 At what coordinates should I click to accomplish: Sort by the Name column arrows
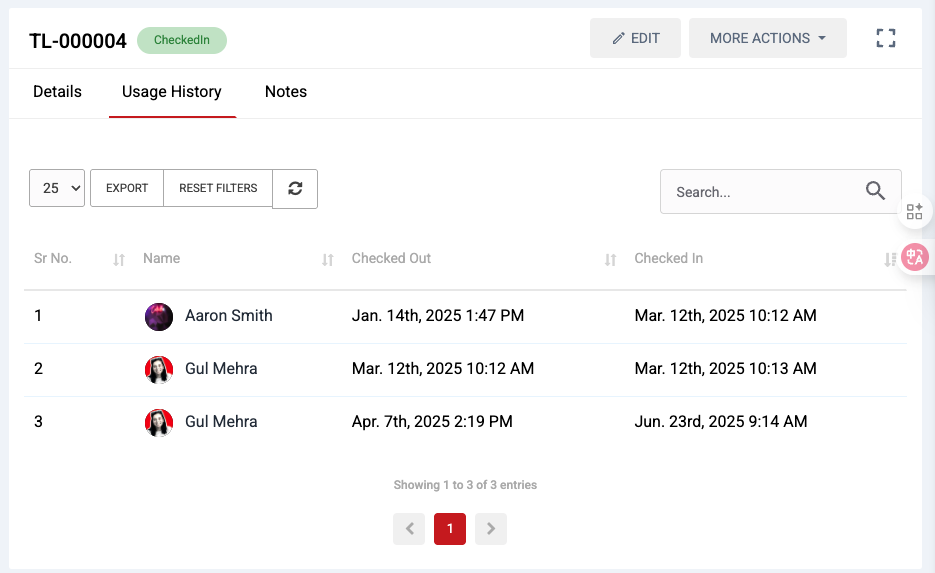[x=327, y=260]
